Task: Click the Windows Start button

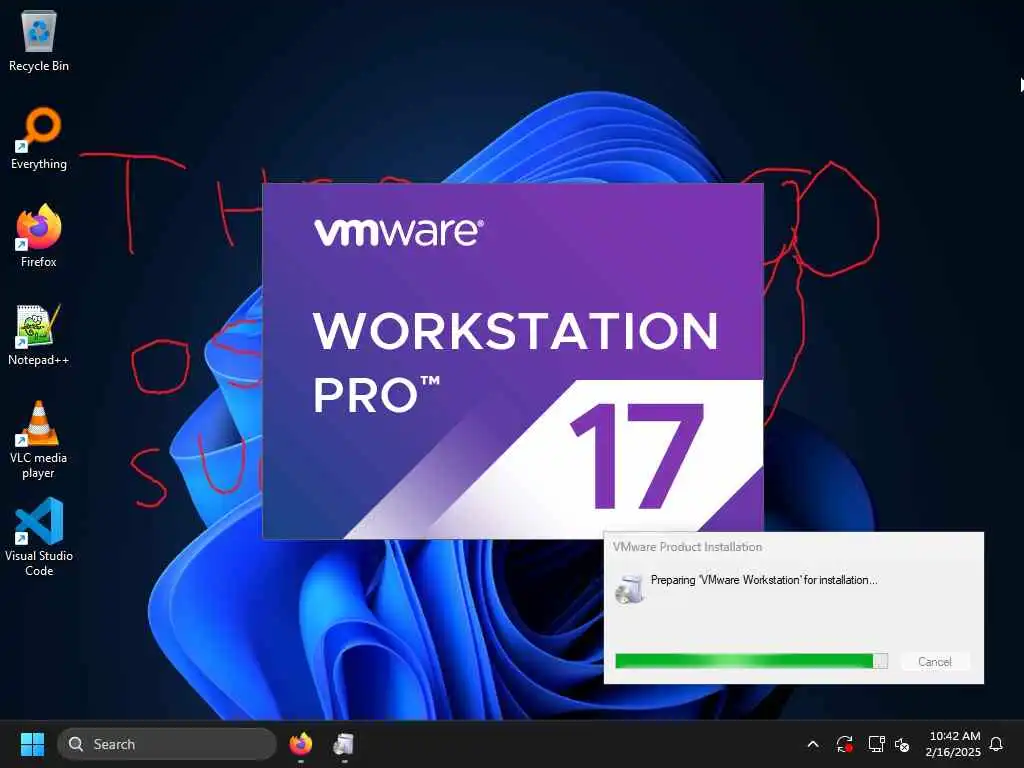Action: tap(32, 744)
